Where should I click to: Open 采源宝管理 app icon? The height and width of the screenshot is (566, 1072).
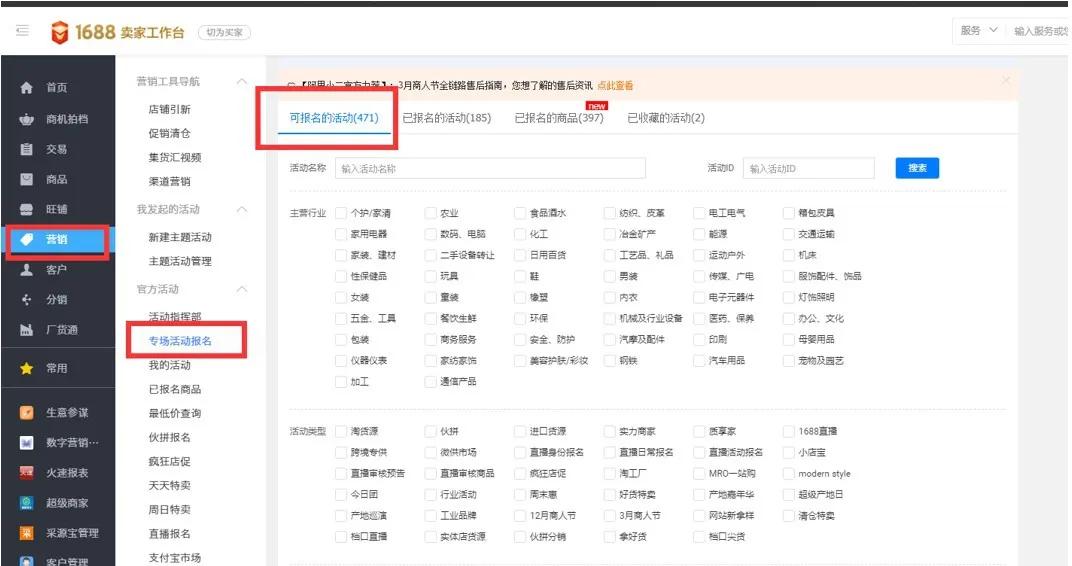[x=27, y=533]
